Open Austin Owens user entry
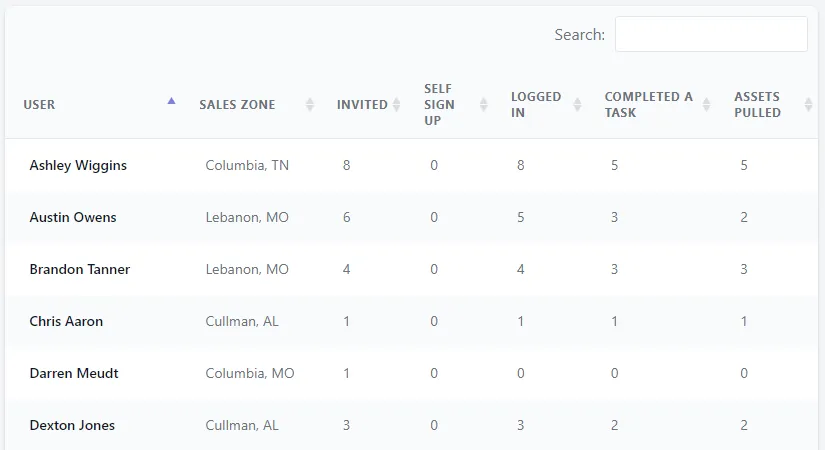825x450 pixels. point(73,217)
